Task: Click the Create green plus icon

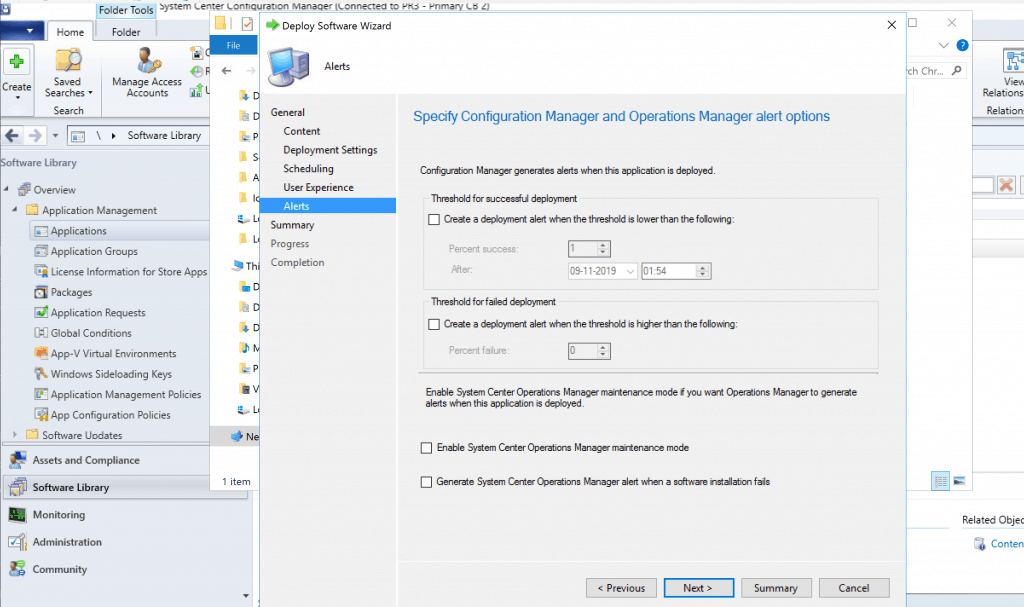Action: [x=16, y=61]
